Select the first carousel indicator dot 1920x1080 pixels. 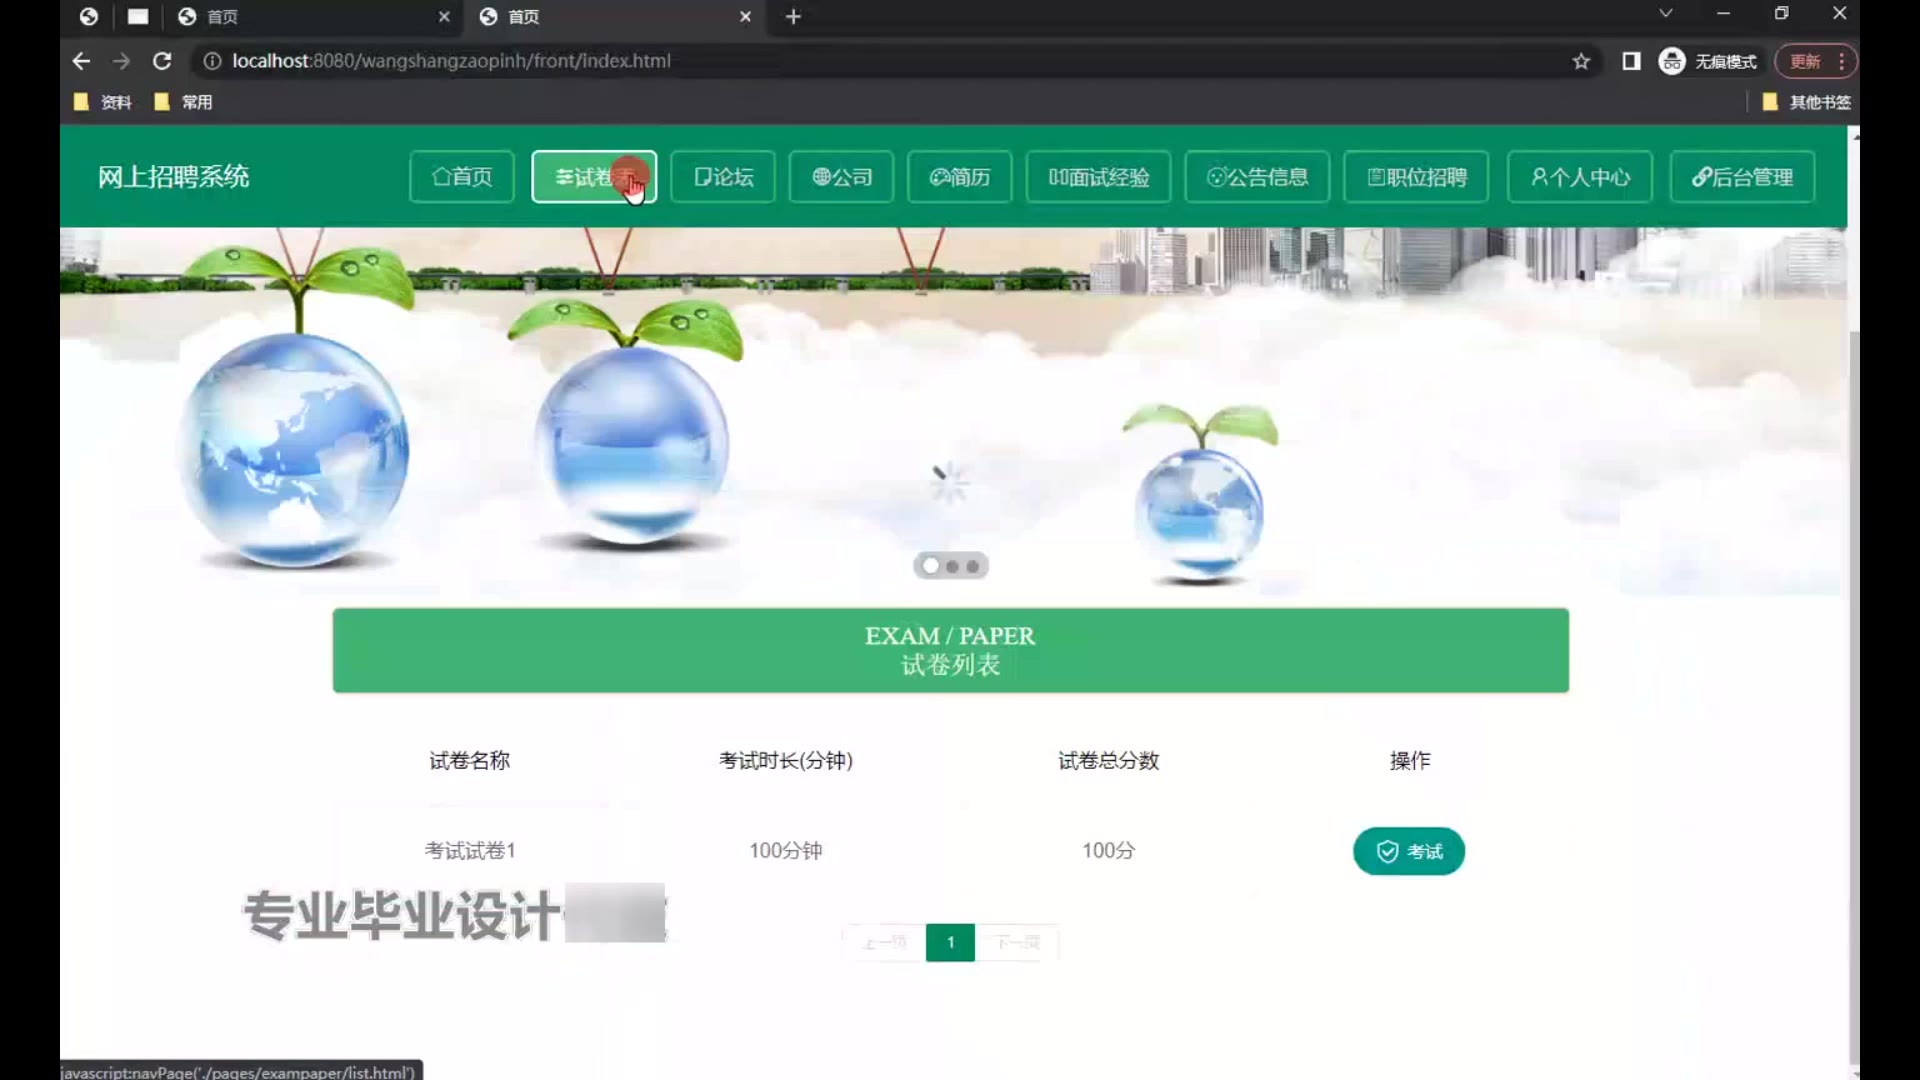coord(931,566)
